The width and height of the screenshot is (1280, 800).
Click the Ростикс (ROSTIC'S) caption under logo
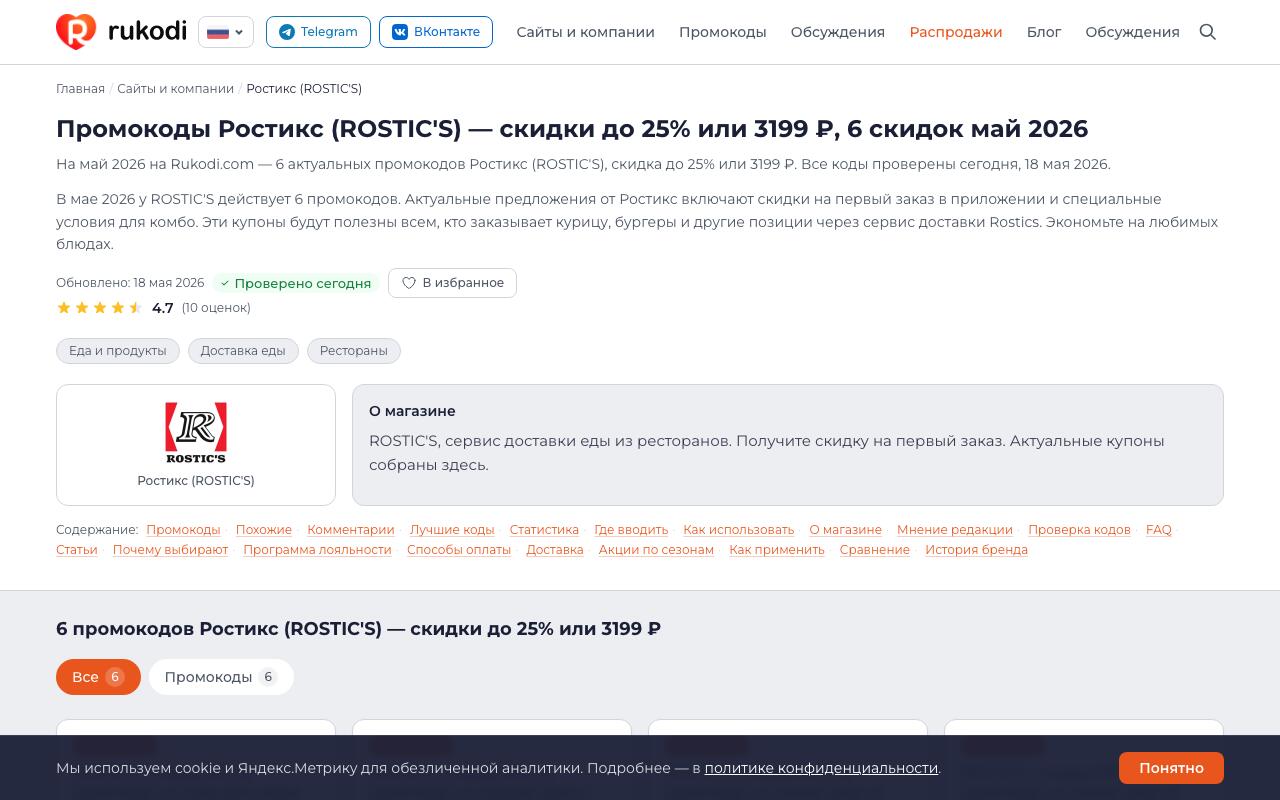(196, 481)
